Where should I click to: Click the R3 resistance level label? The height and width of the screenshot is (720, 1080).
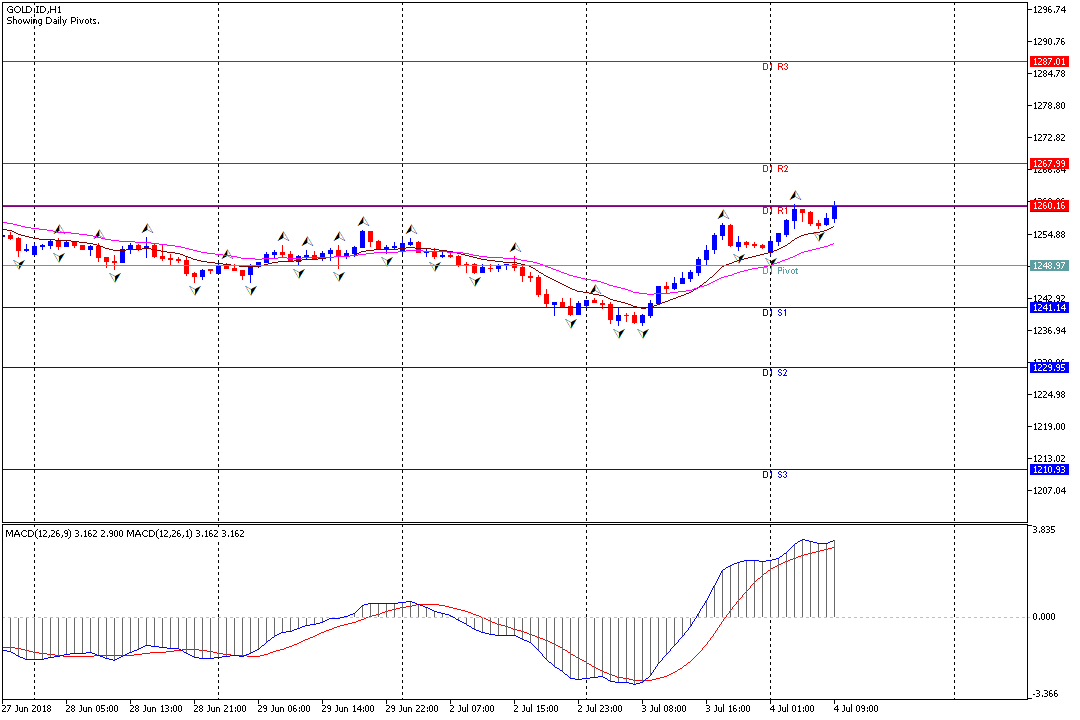(782, 67)
